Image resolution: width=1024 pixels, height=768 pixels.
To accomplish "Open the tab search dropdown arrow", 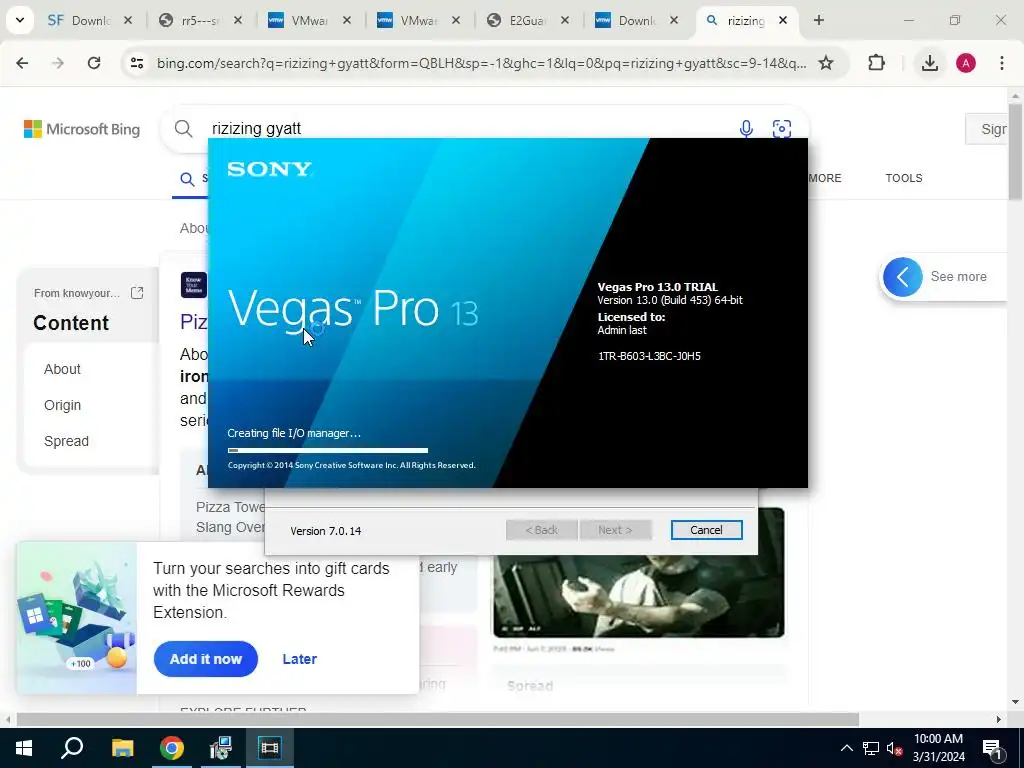I will tap(20, 20).
